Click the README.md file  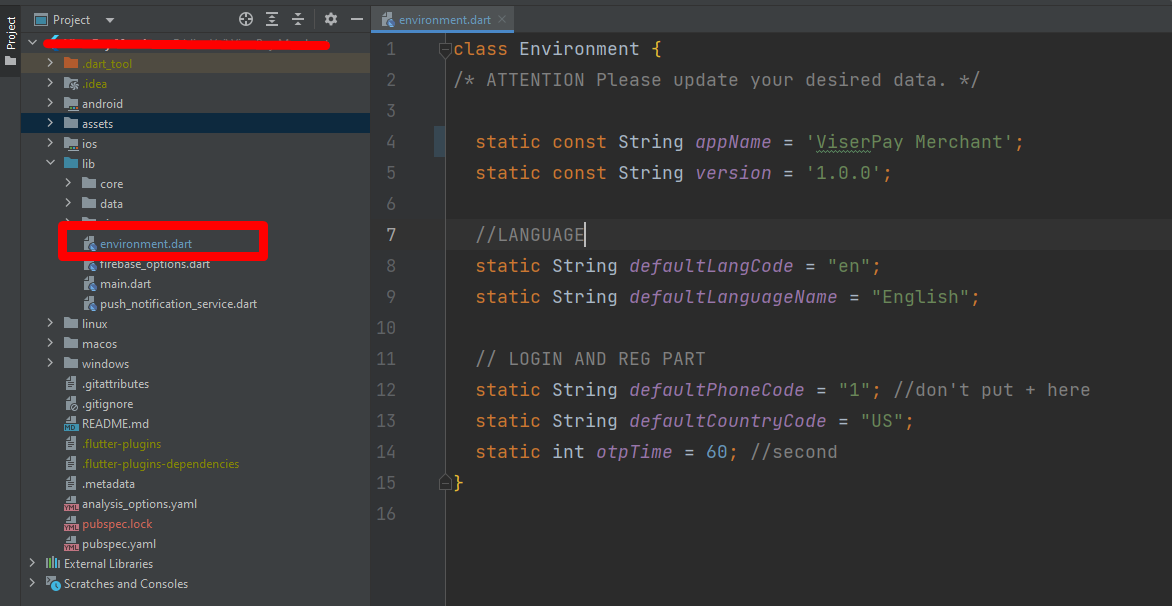[x=115, y=424]
